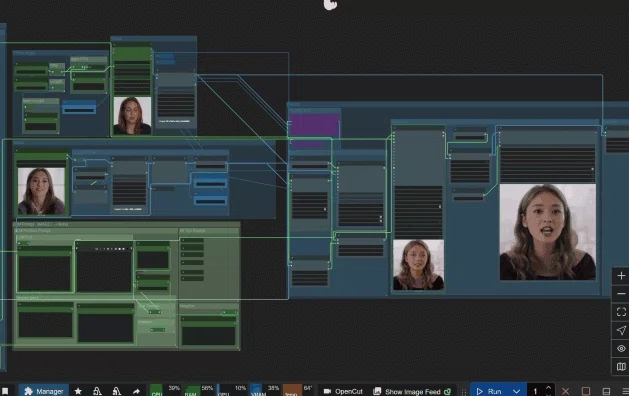Click the large output video preview thumbnail
Image resolution: width=629 pixels, height=396 pixels.
(x=548, y=232)
